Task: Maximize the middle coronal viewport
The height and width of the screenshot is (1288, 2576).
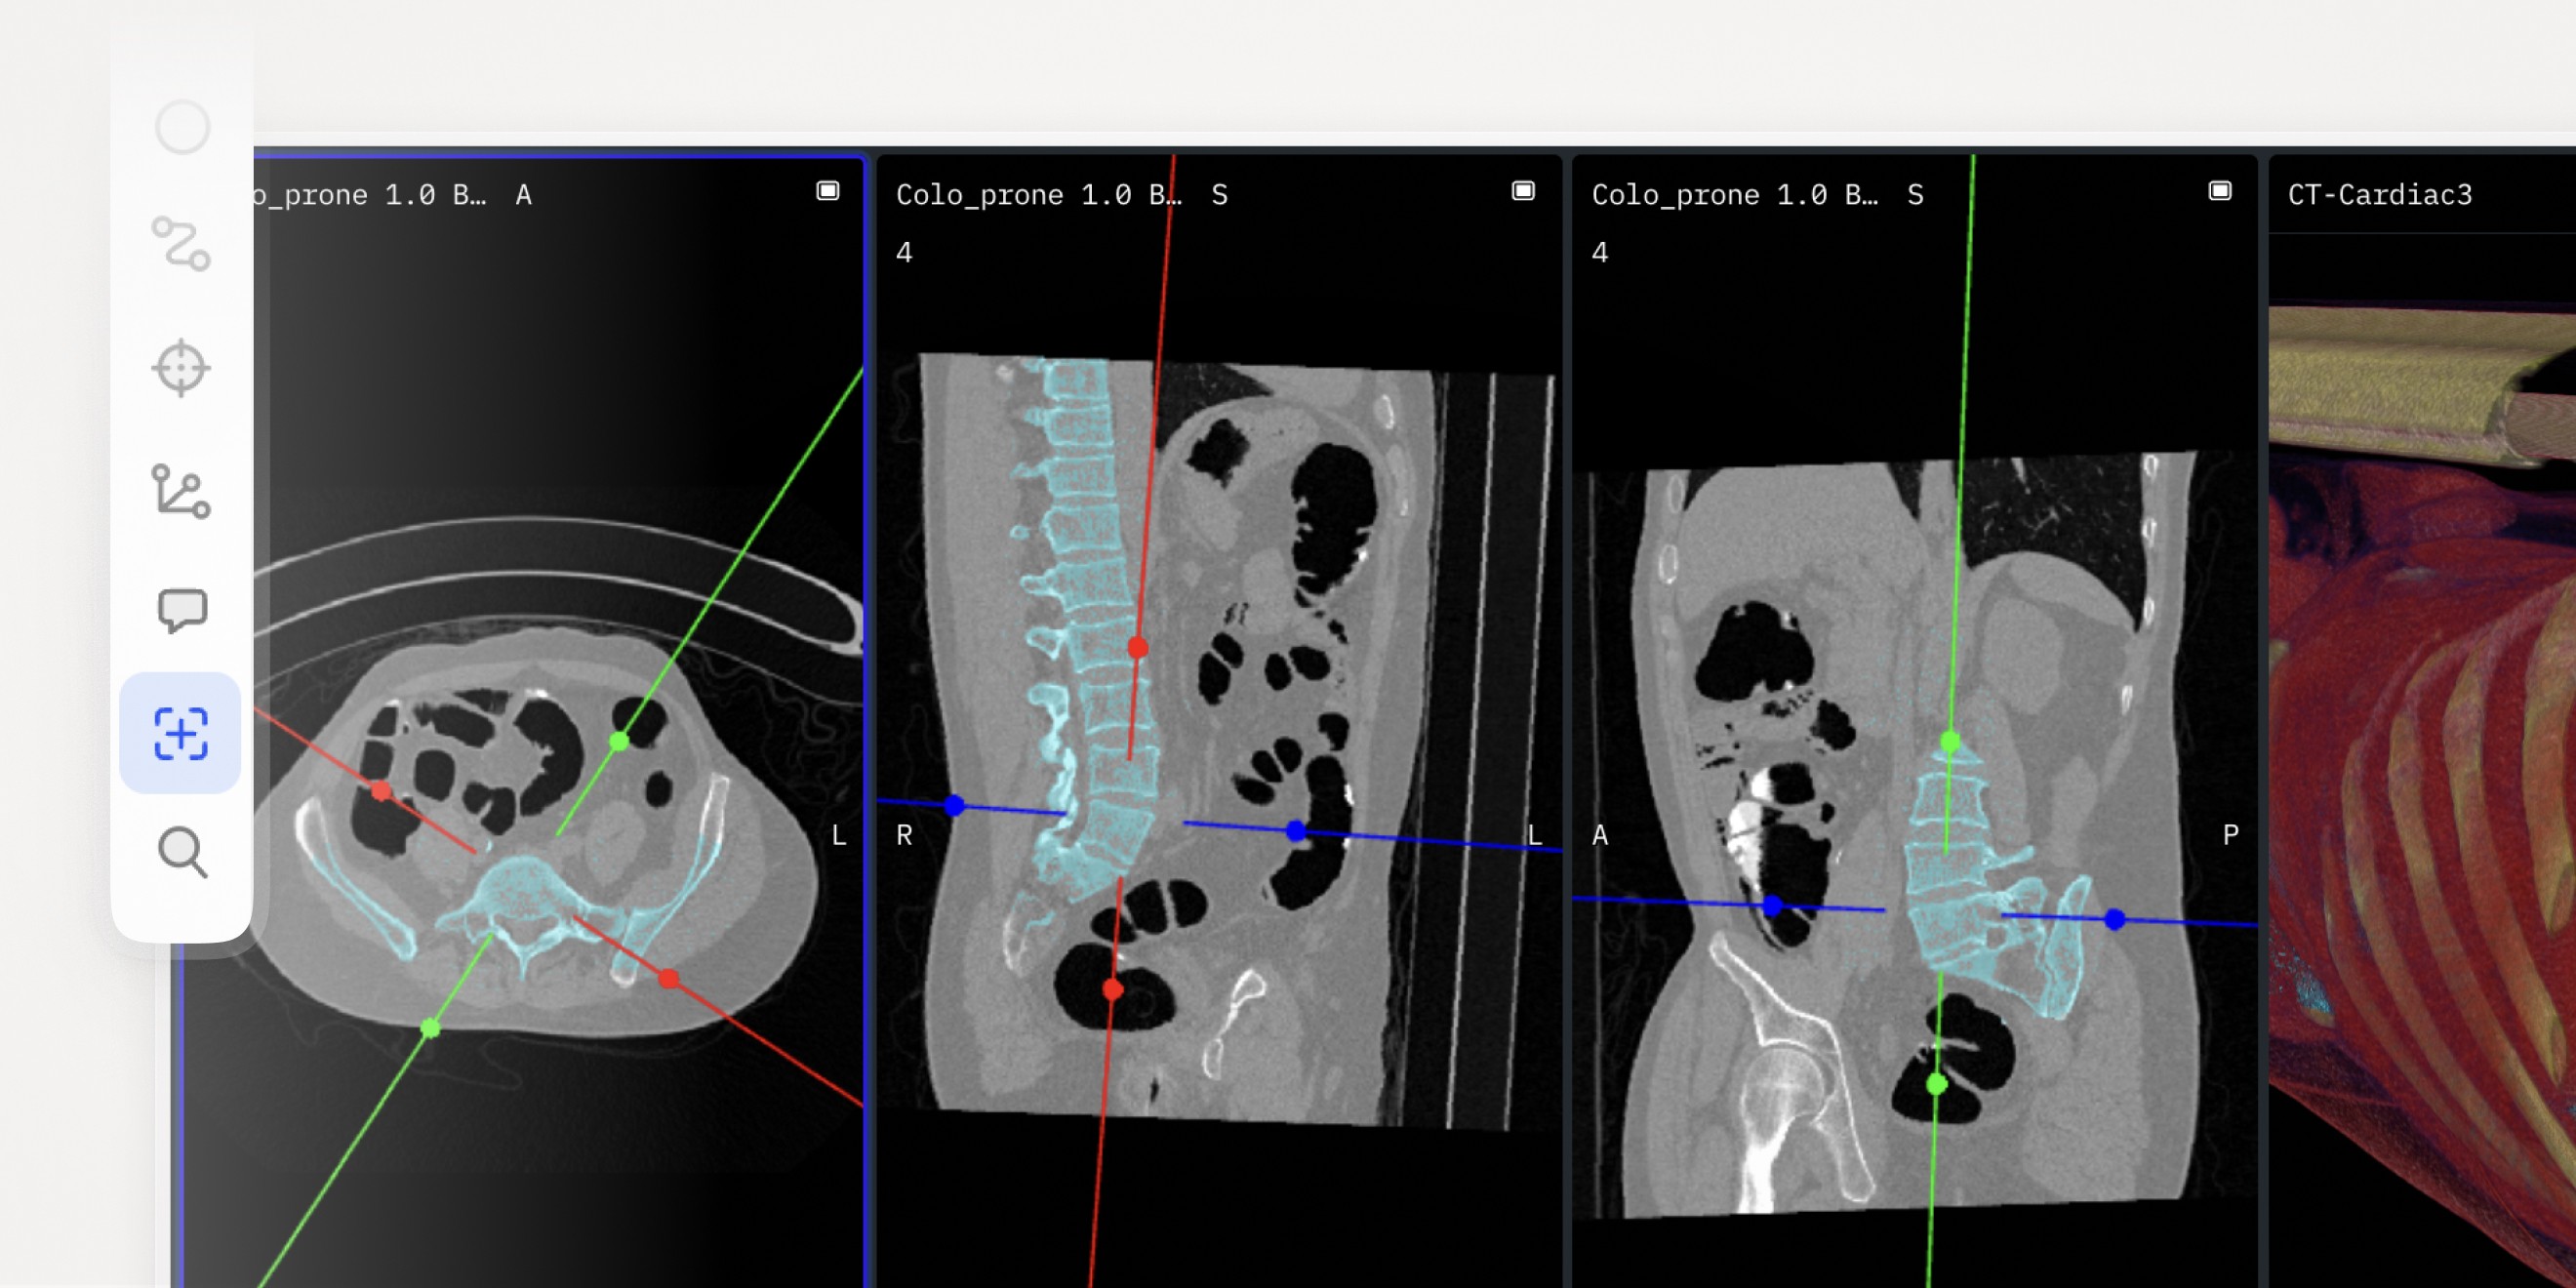Action: (1522, 191)
